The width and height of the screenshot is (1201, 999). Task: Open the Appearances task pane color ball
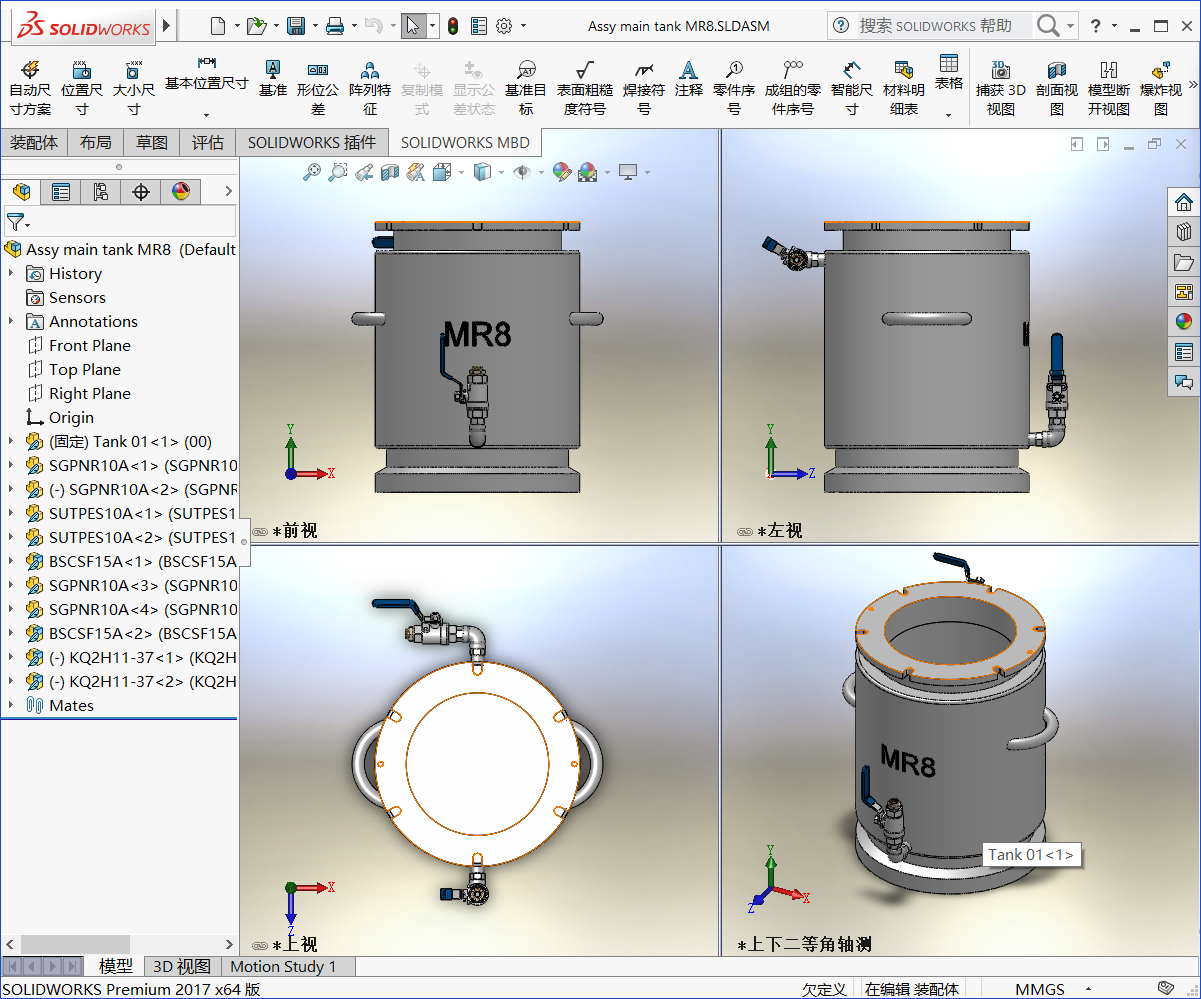click(1184, 322)
